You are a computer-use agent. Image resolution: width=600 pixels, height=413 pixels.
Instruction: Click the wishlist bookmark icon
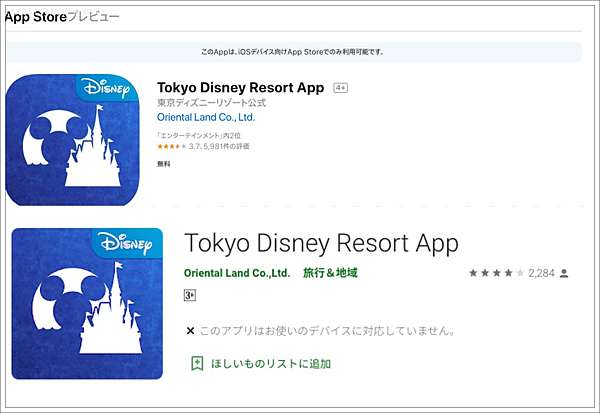click(x=197, y=363)
